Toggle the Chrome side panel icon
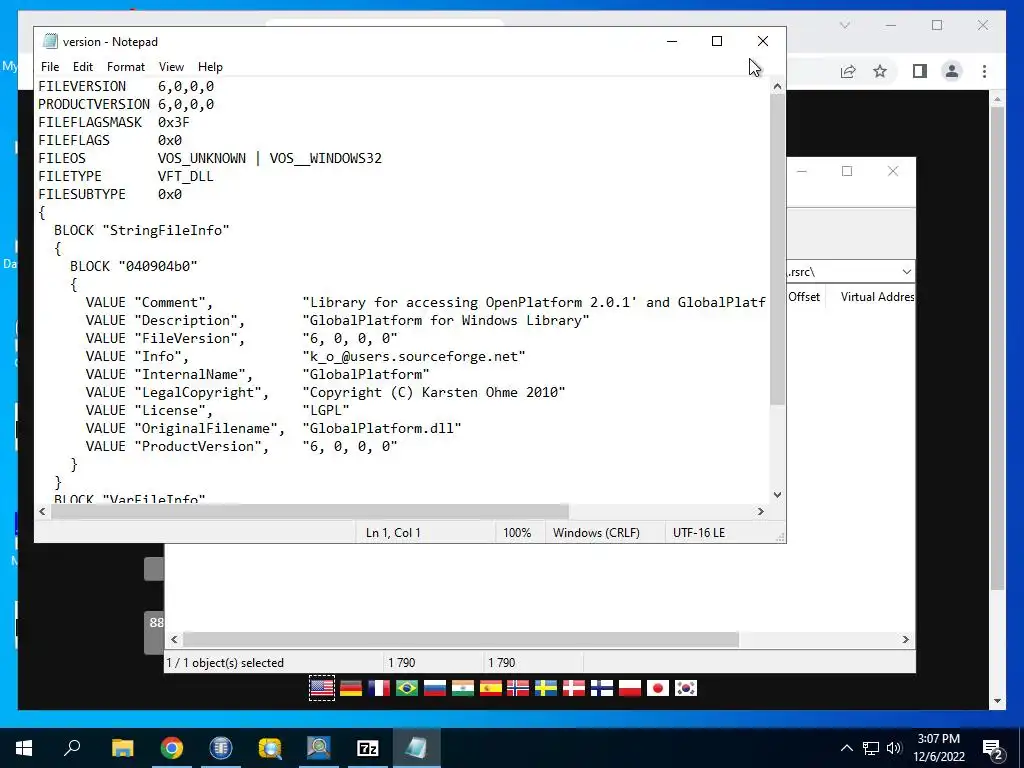Screen dimensions: 1024x768 point(920,71)
